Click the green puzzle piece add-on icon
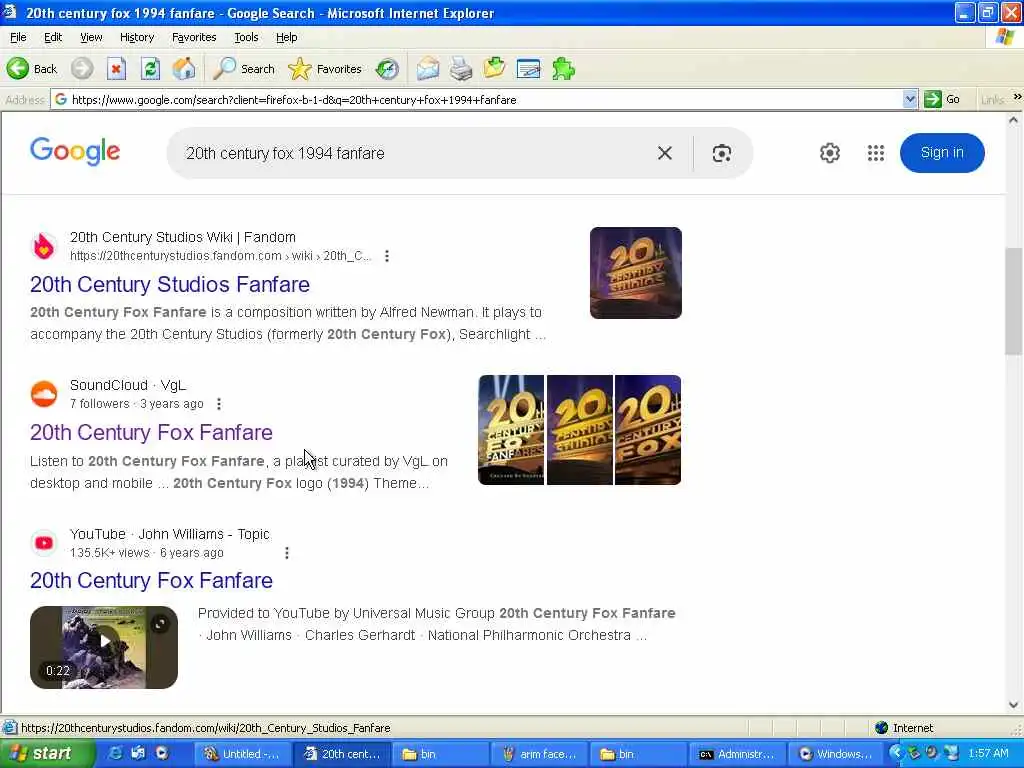 pos(563,69)
